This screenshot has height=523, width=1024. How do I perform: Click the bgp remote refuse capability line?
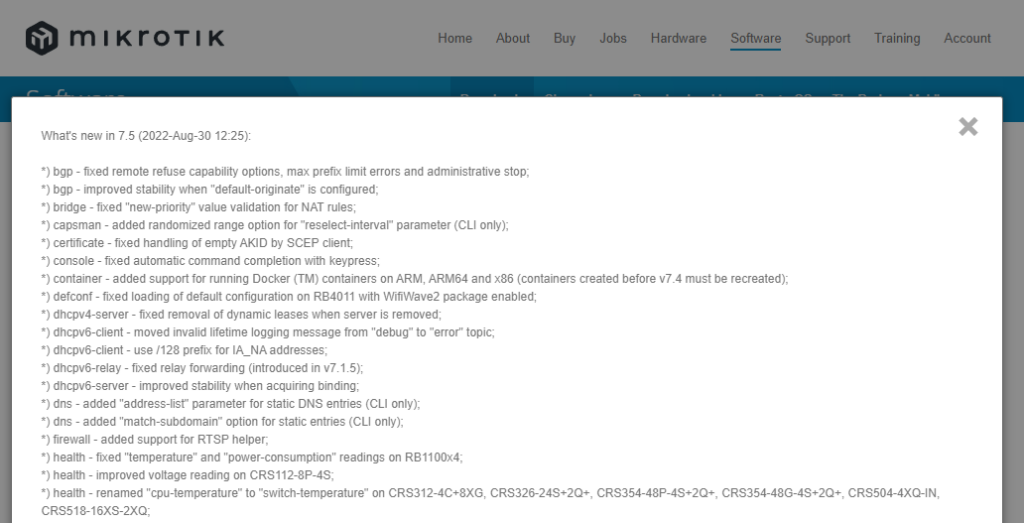[285, 172]
